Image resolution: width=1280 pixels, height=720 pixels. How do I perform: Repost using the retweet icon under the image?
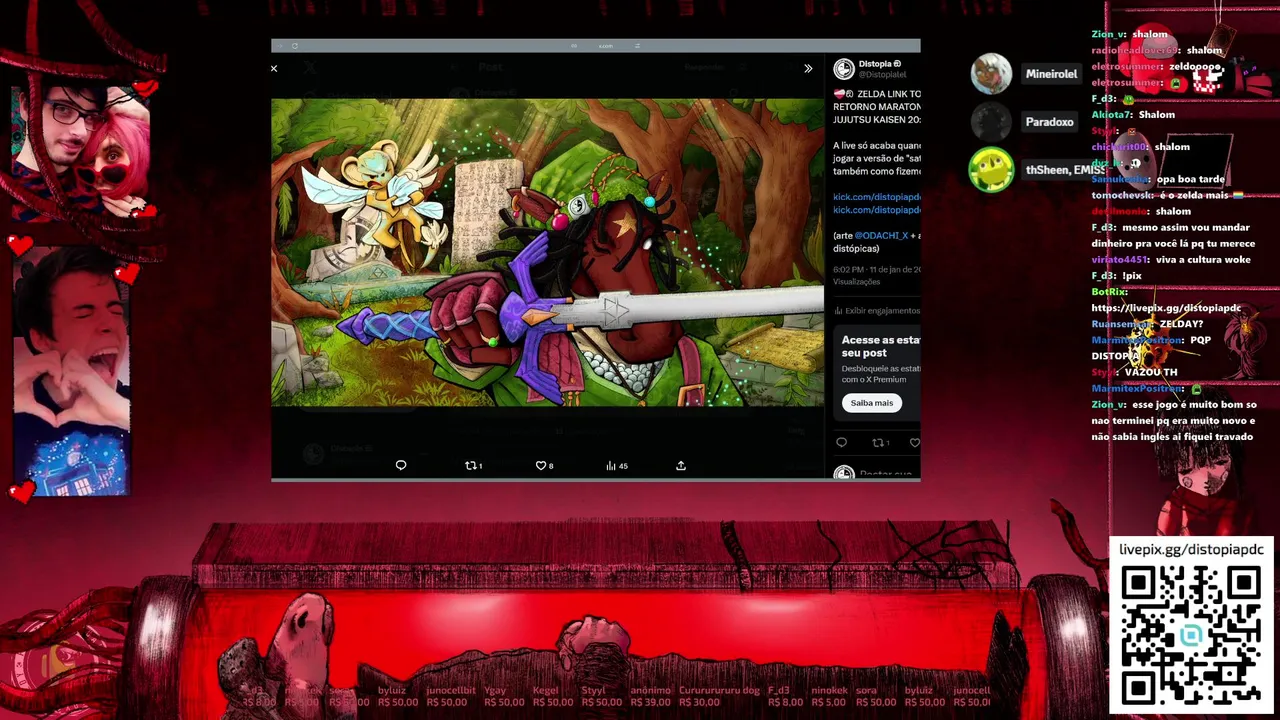tap(474, 465)
